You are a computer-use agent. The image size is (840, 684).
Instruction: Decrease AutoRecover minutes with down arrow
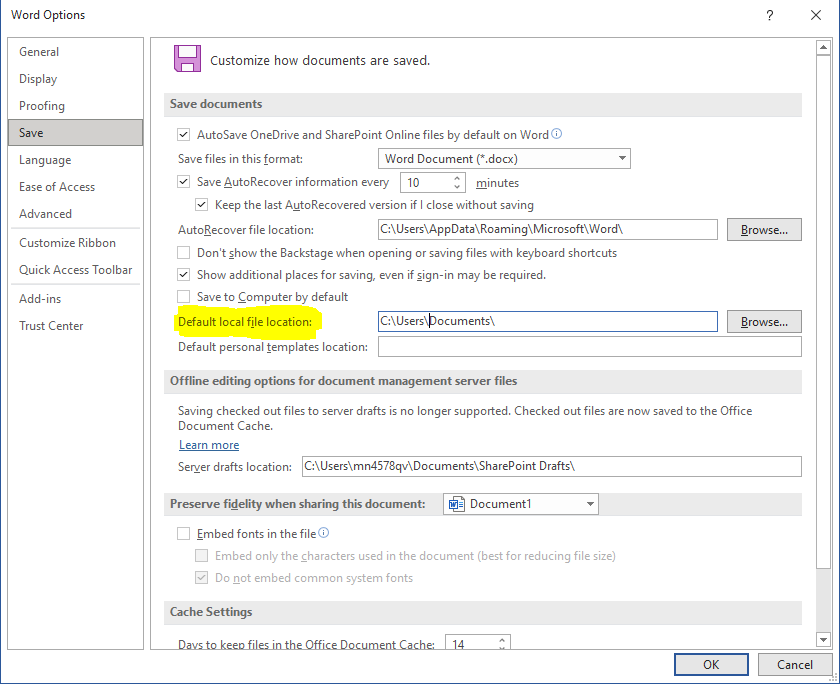coord(458,188)
